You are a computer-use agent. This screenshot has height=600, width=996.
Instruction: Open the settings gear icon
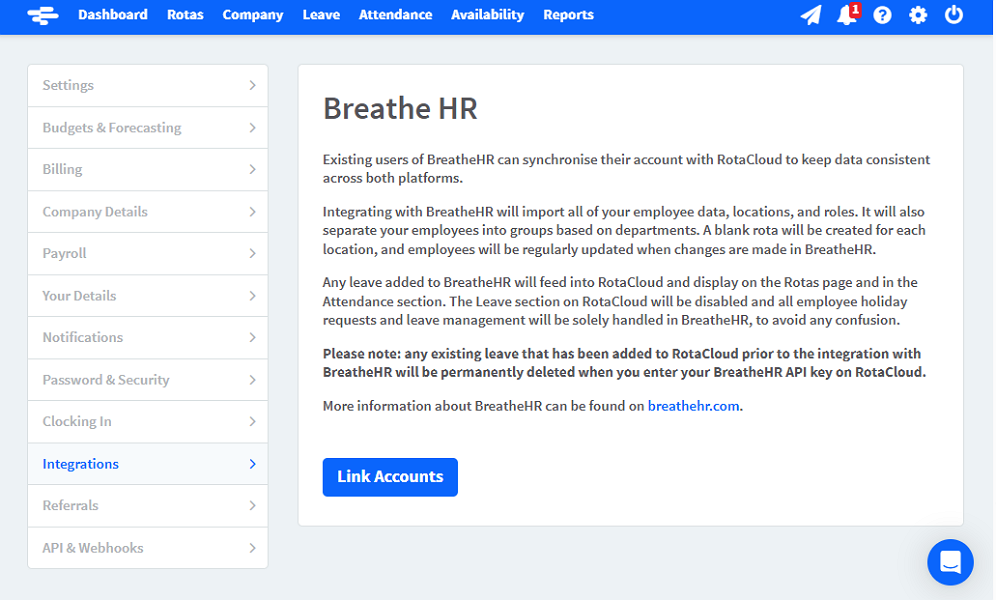pyautogui.click(x=918, y=15)
